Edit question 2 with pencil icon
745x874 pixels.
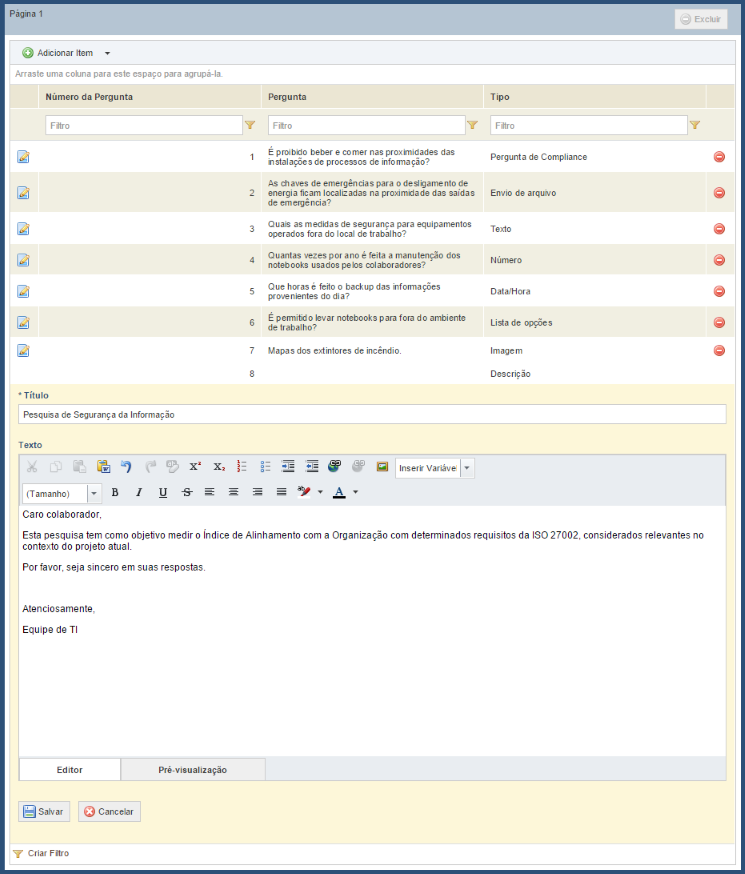tap(23, 193)
